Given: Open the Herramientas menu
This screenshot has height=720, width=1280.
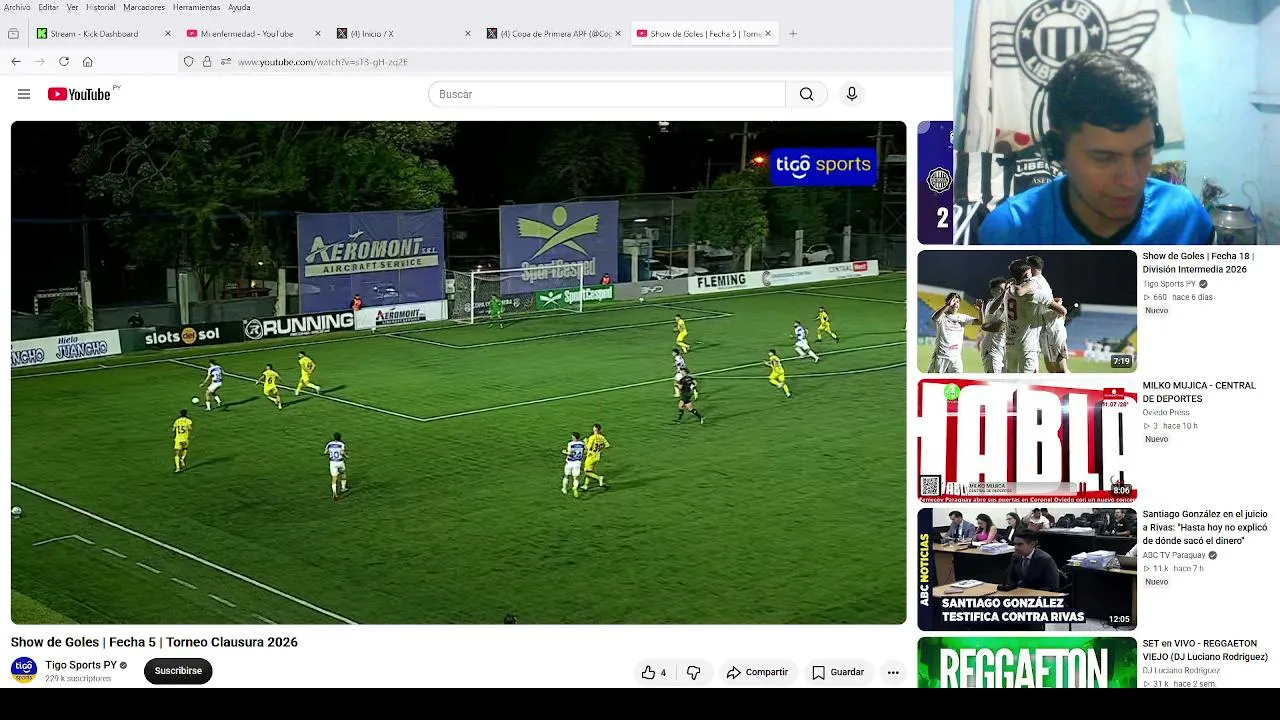Looking at the screenshot, I should click(x=196, y=7).
